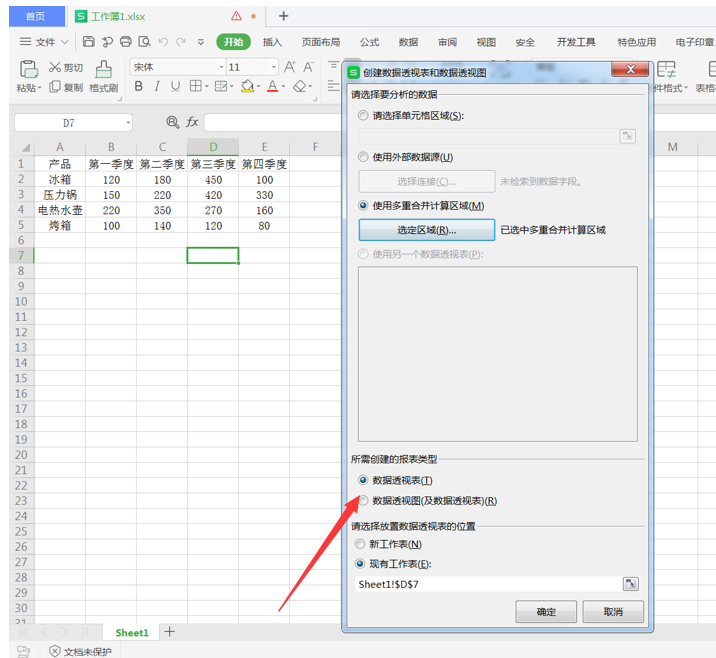The image size is (716, 658).
Task: Open the font name 宋体 dropdown
Action: pos(221,67)
